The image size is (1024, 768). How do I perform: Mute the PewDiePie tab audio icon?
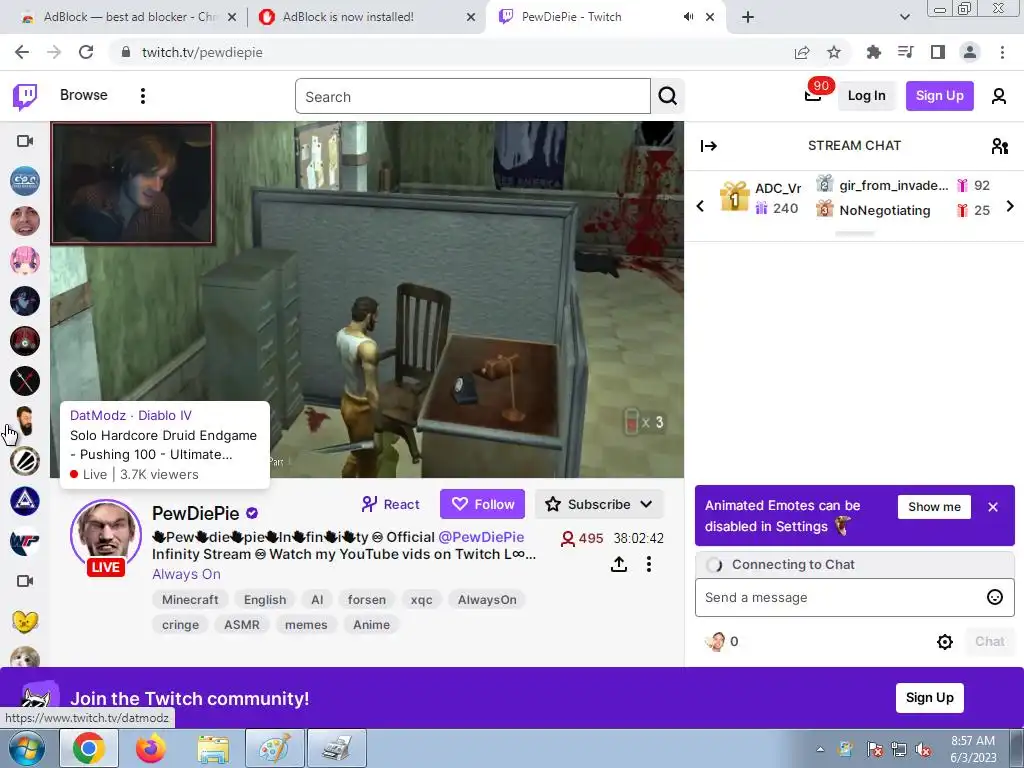688,17
